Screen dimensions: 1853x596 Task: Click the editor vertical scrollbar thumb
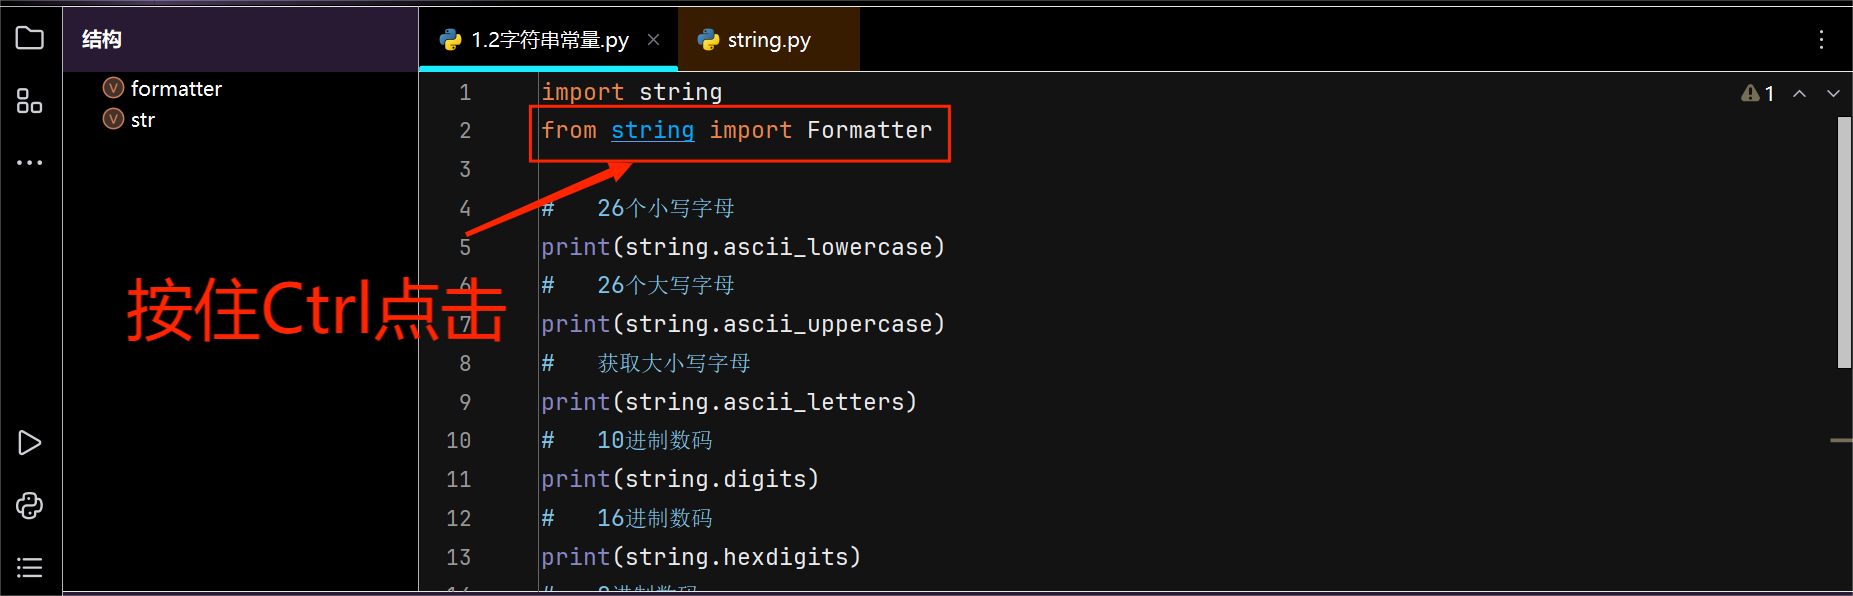(x=1844, y=243)
